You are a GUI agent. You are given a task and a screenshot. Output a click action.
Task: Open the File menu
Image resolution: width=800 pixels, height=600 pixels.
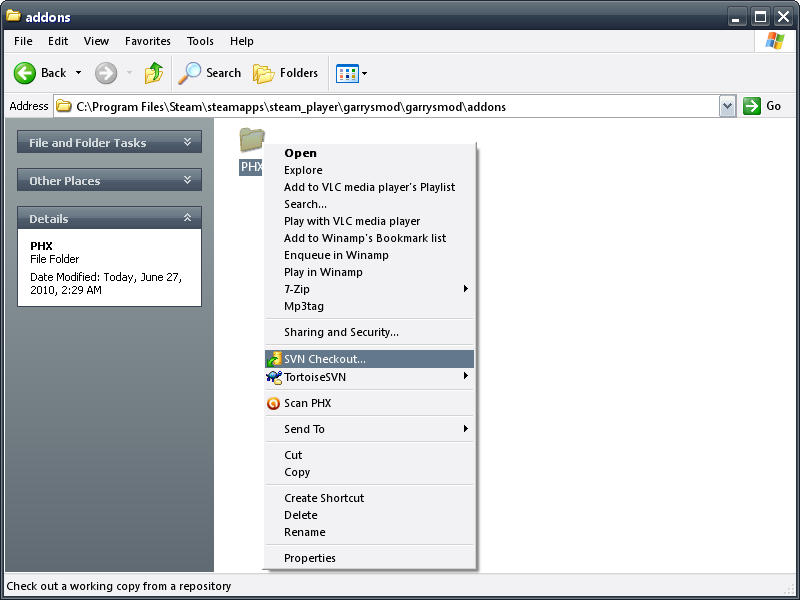[23, 41]
